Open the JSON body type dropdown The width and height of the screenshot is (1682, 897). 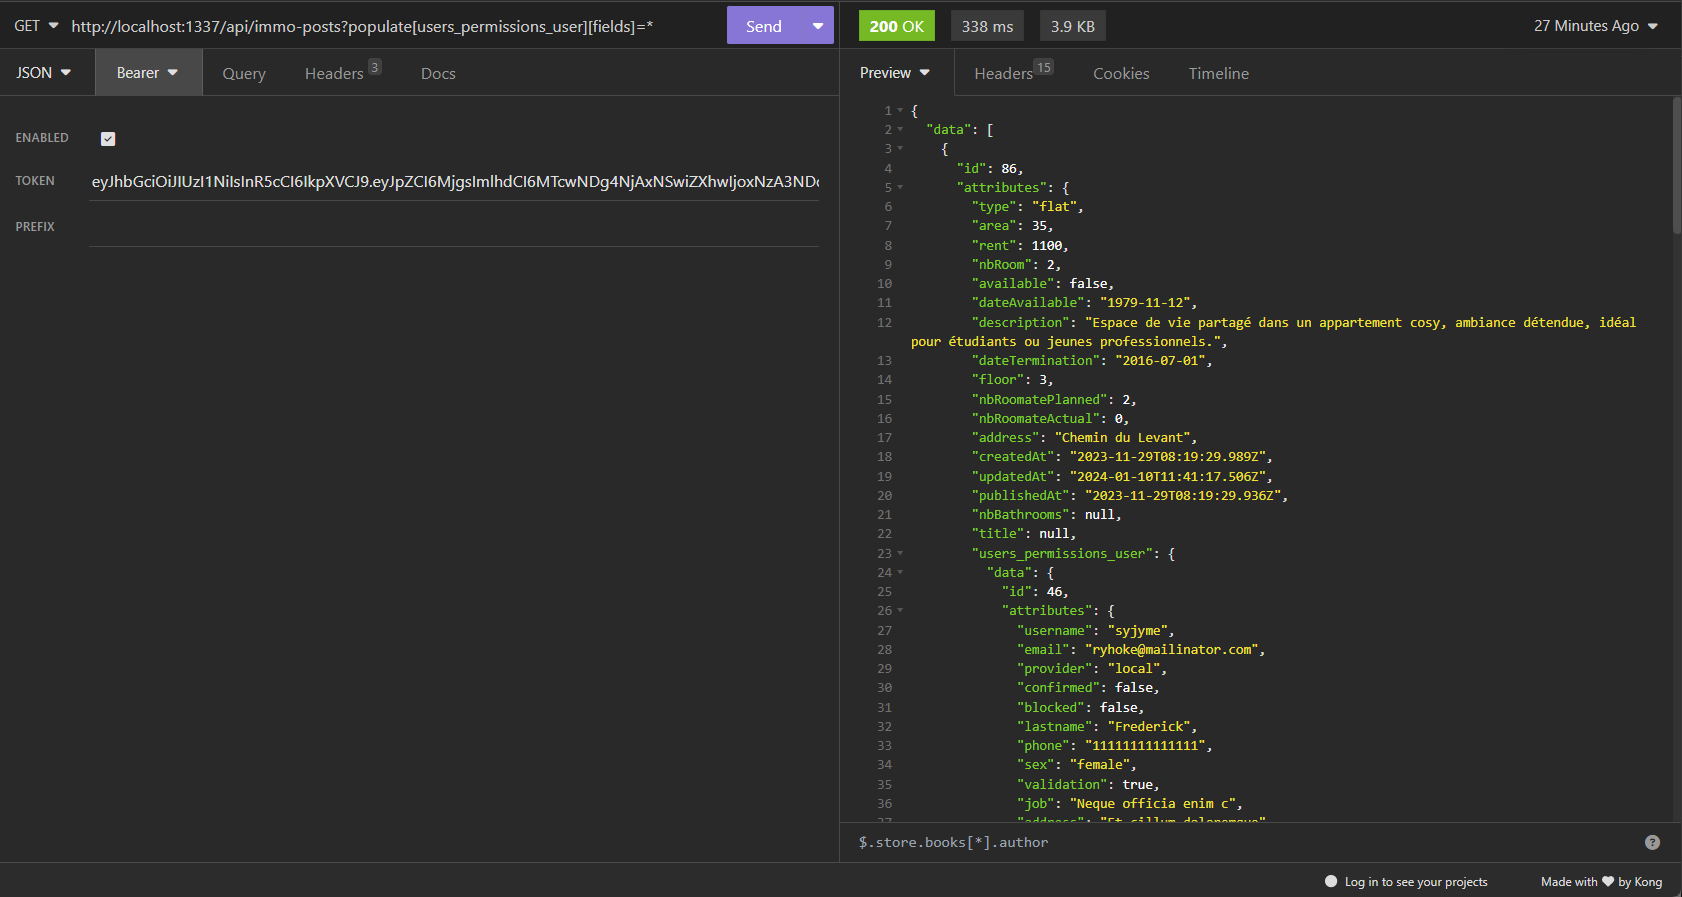pyautogui.click(x=44, y=73)
